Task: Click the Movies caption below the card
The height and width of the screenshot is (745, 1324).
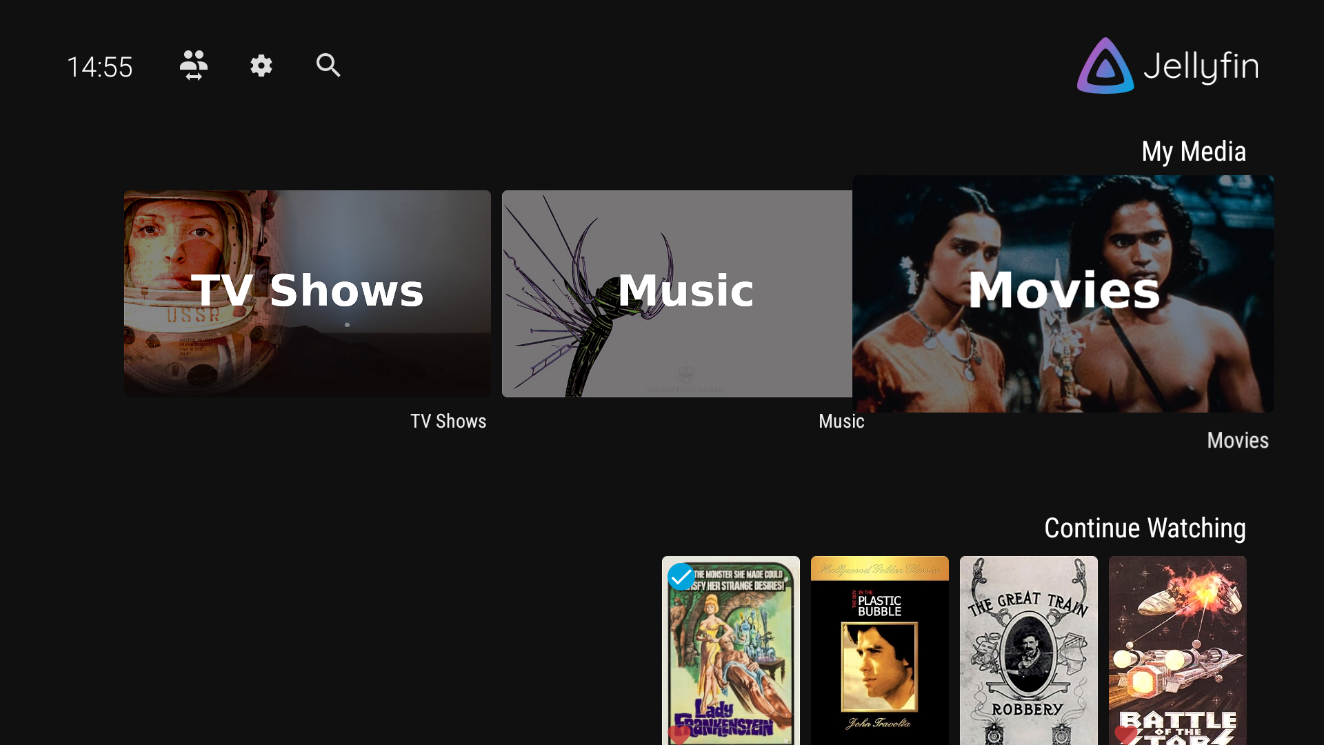Action: pos(1237,441)
